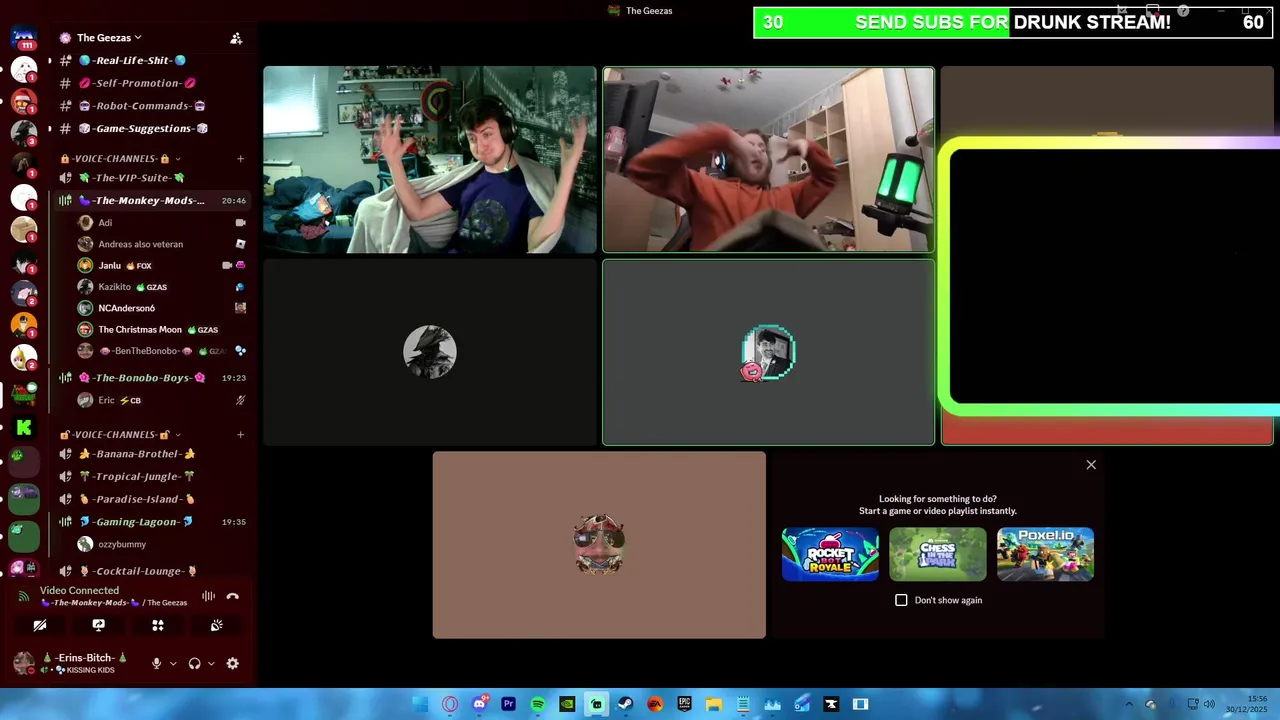Disconnect from the voice channel
Viewport: 1280px width, 720px height.
point(233,596)
